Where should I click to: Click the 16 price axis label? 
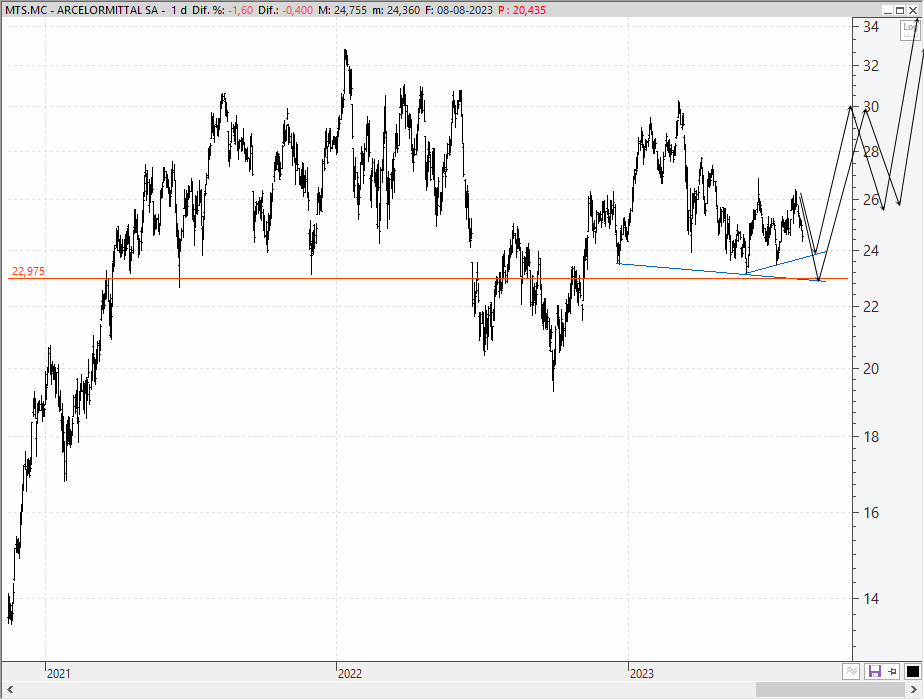(x=871, y=513)
